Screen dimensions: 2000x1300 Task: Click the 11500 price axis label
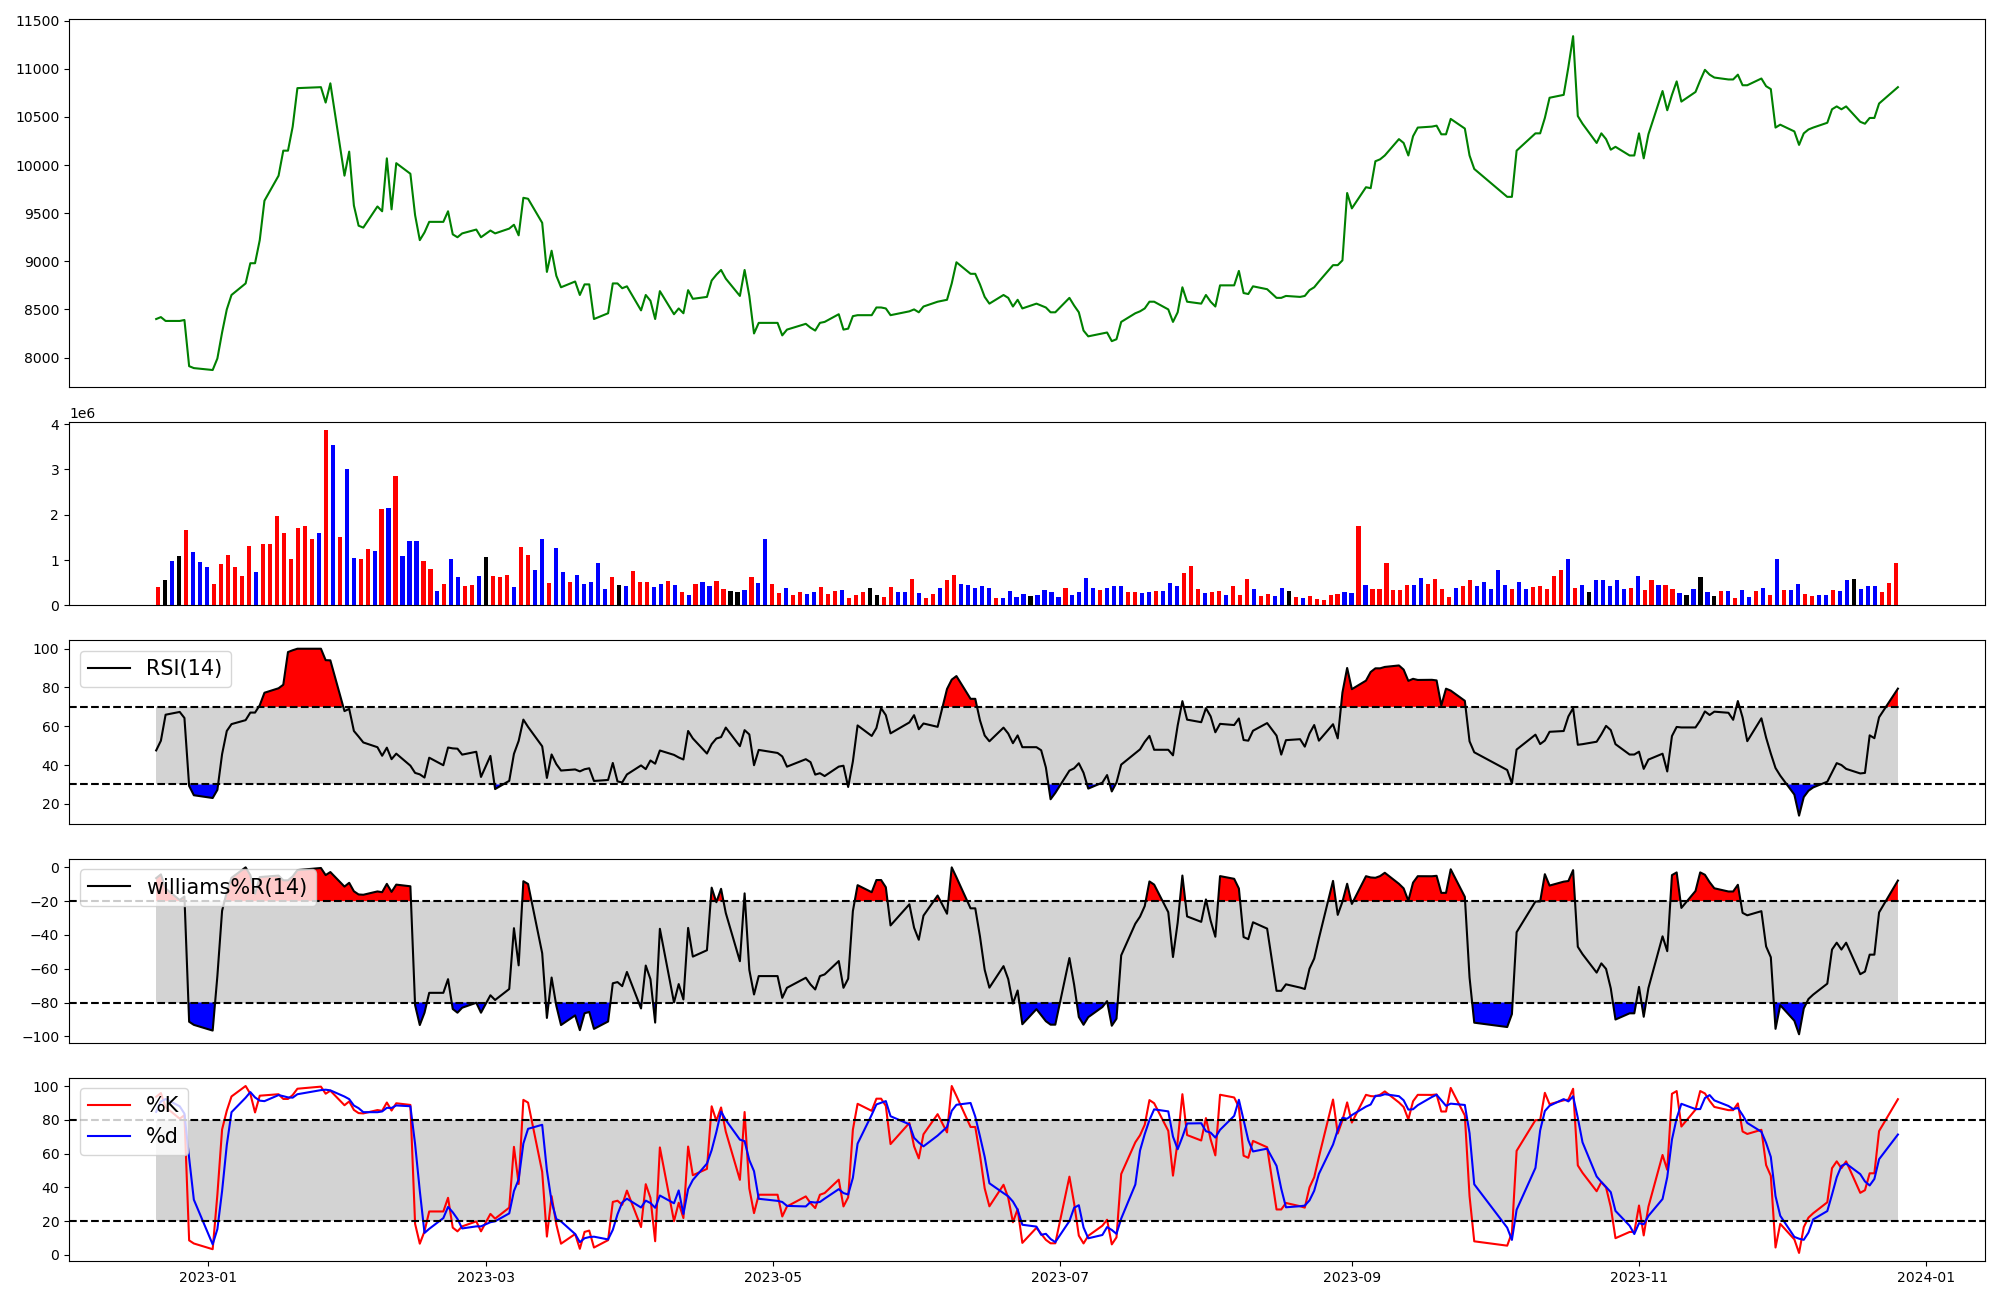[37, 21]
